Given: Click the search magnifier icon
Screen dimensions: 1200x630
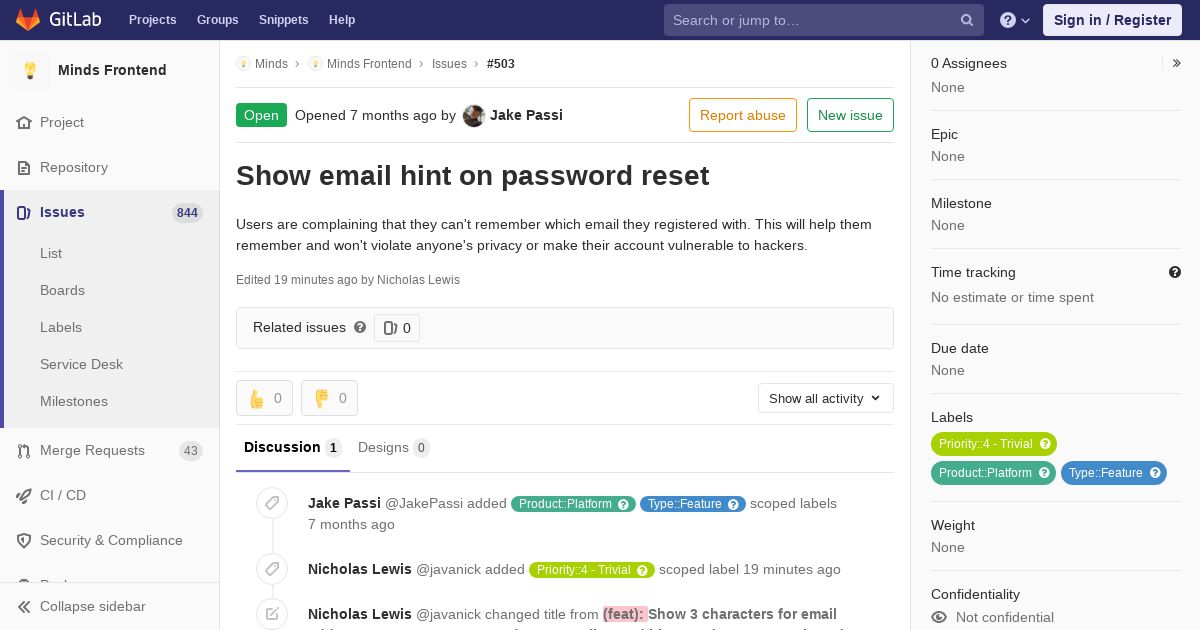Looking at the screenshot, I should pos(967,20).
